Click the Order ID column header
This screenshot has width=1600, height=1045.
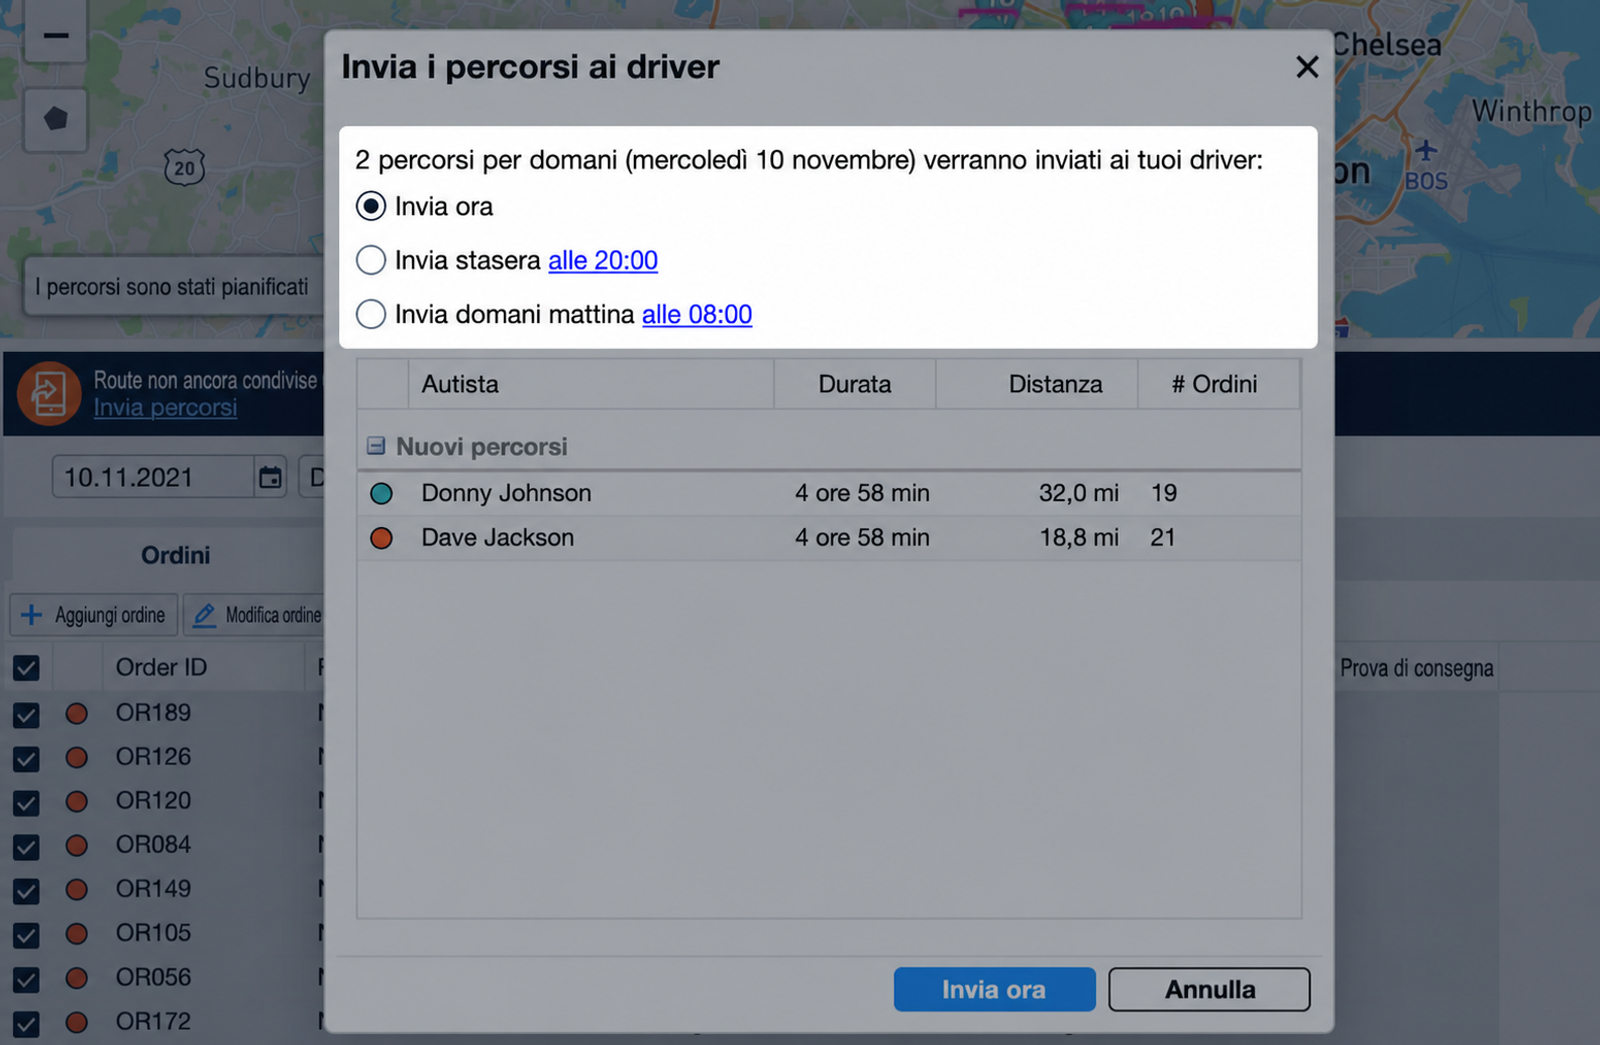click(203, 667)
